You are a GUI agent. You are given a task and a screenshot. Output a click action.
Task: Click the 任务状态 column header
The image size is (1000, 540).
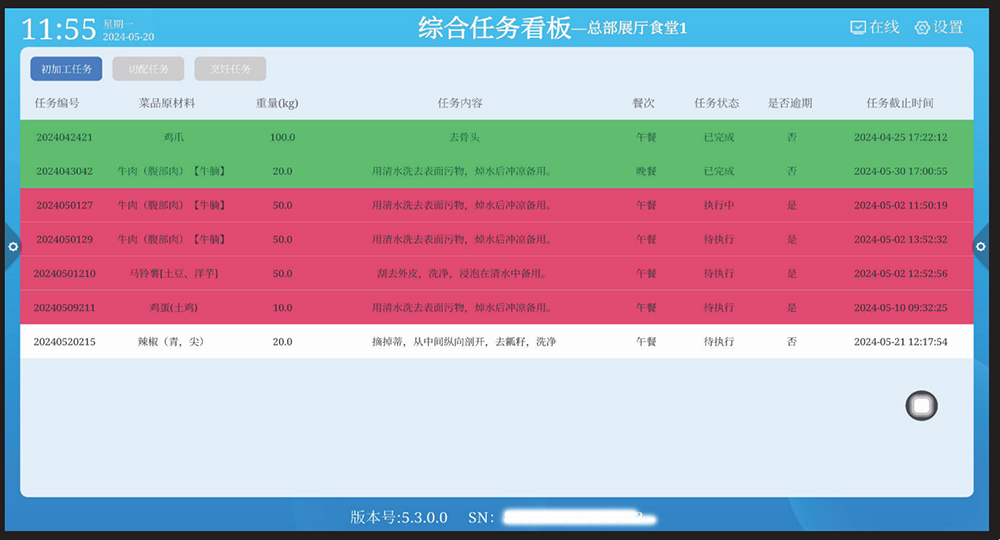717,103
